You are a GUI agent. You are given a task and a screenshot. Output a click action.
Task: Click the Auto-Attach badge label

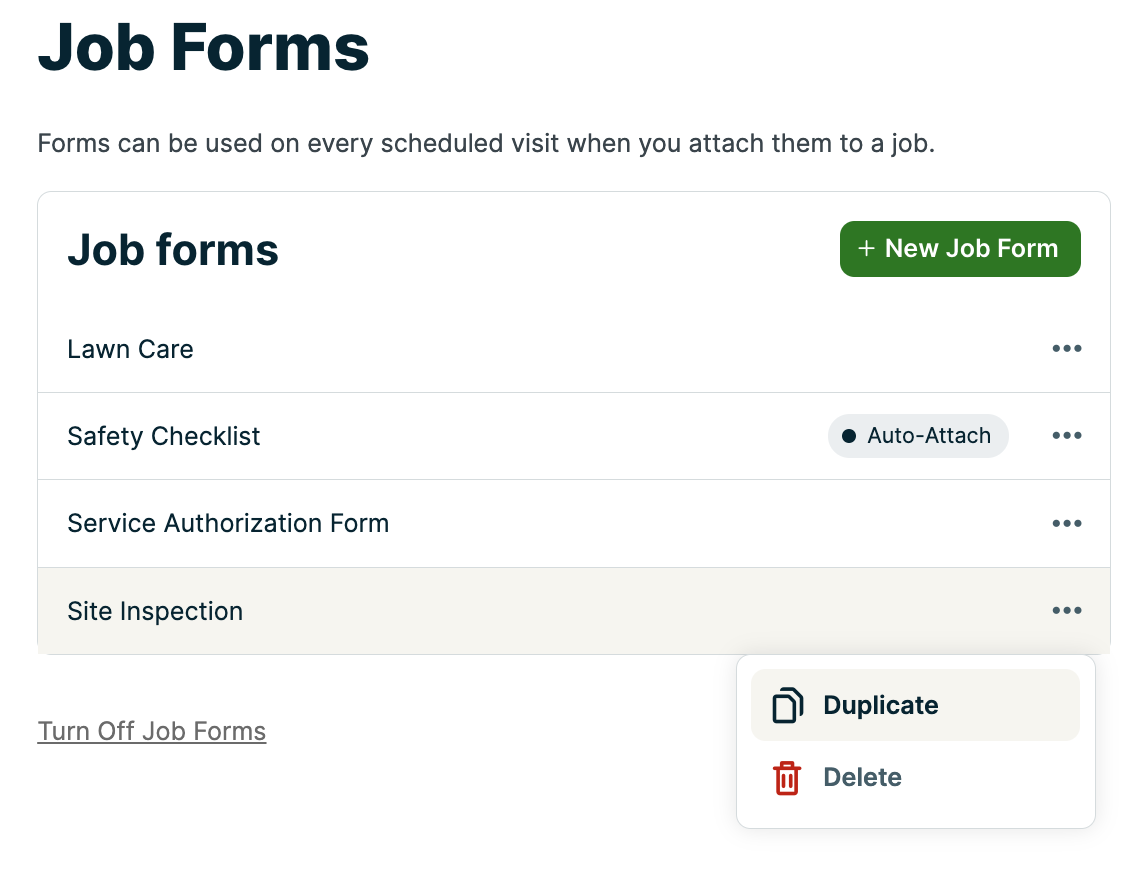click(929, 436)
